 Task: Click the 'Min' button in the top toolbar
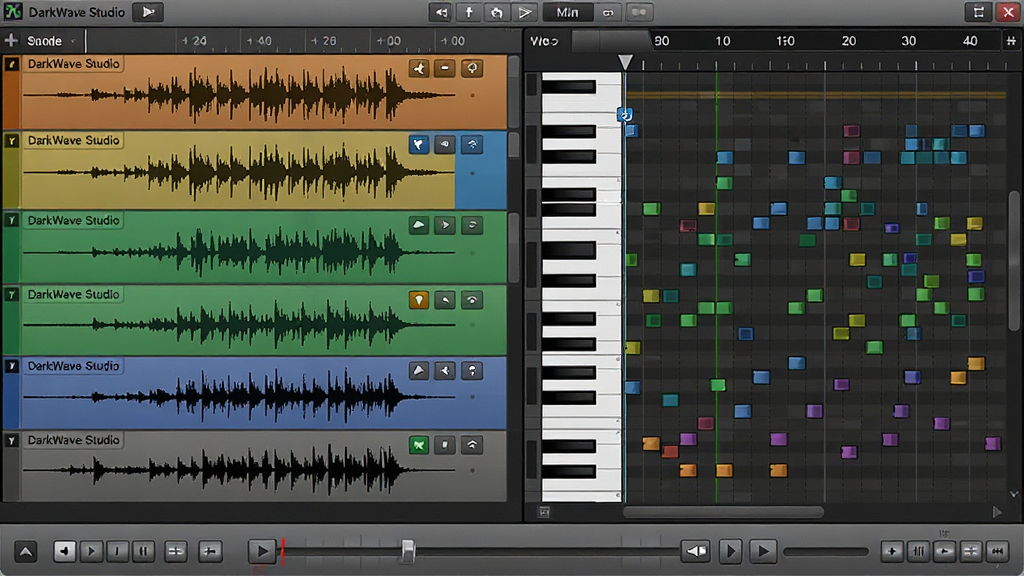tap(567, 12)
